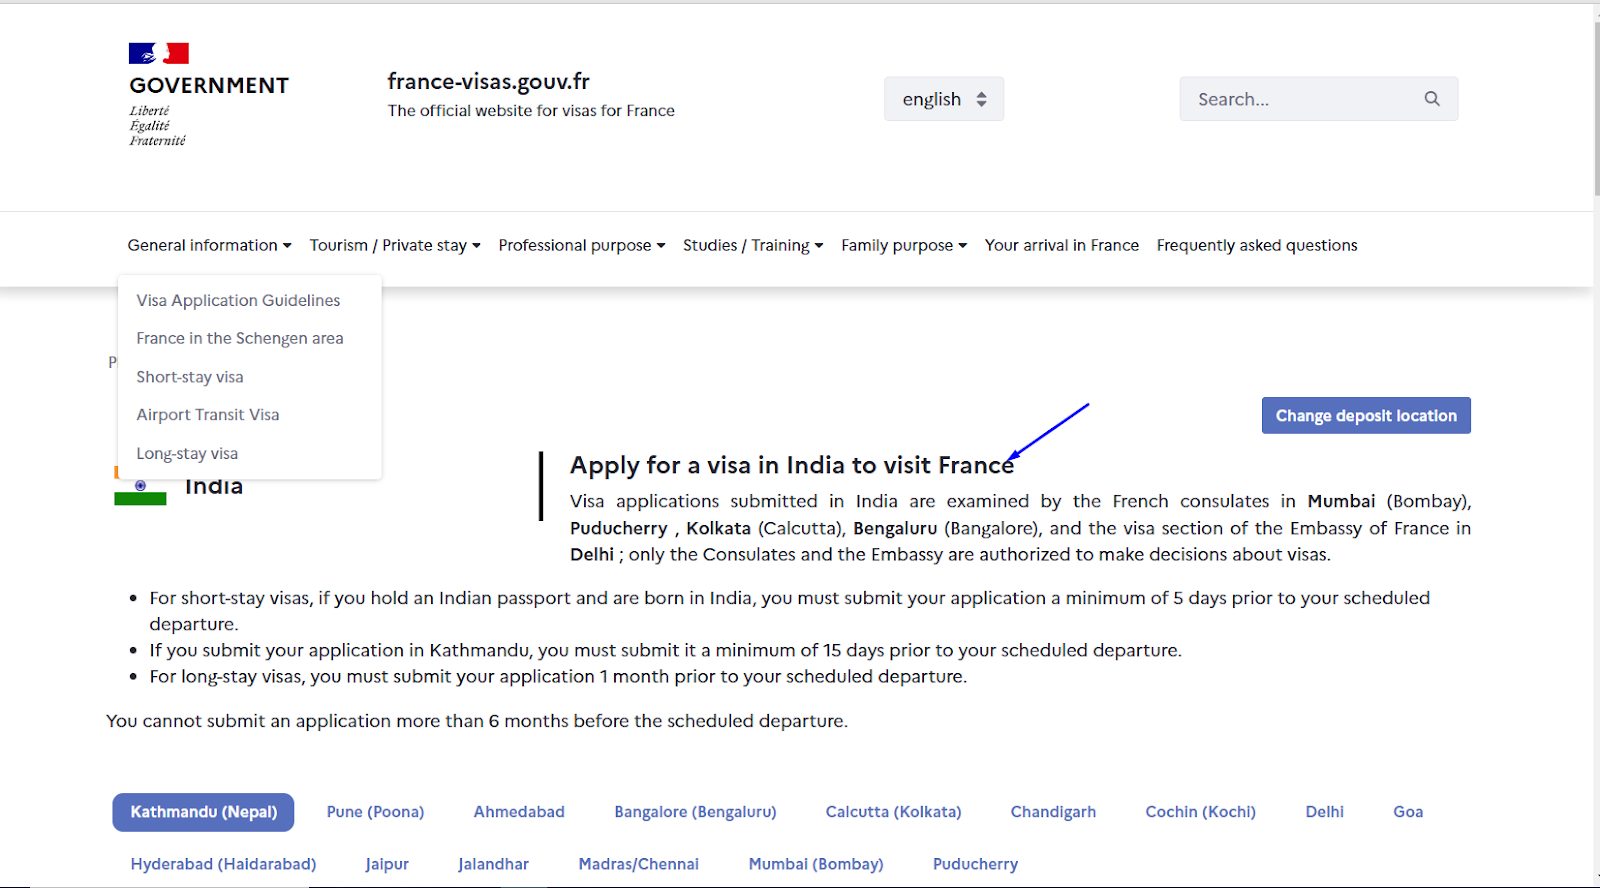Select the Chandigarh location
Image resolution: width=1600 pixels, height=888 pixels.
click(1053, 812)
